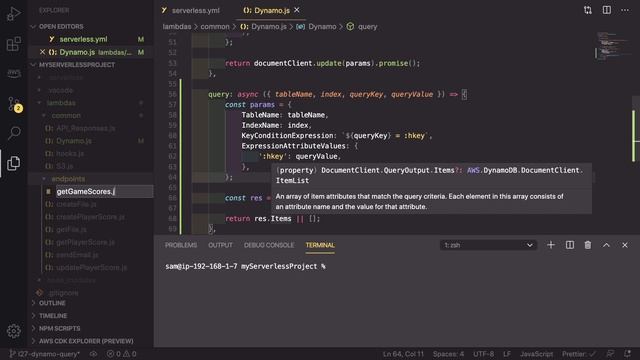Expand AWS CDK EXPLORER (PREVIEW) section
This screenshot has width=640, height=360.
coord(86,341)
